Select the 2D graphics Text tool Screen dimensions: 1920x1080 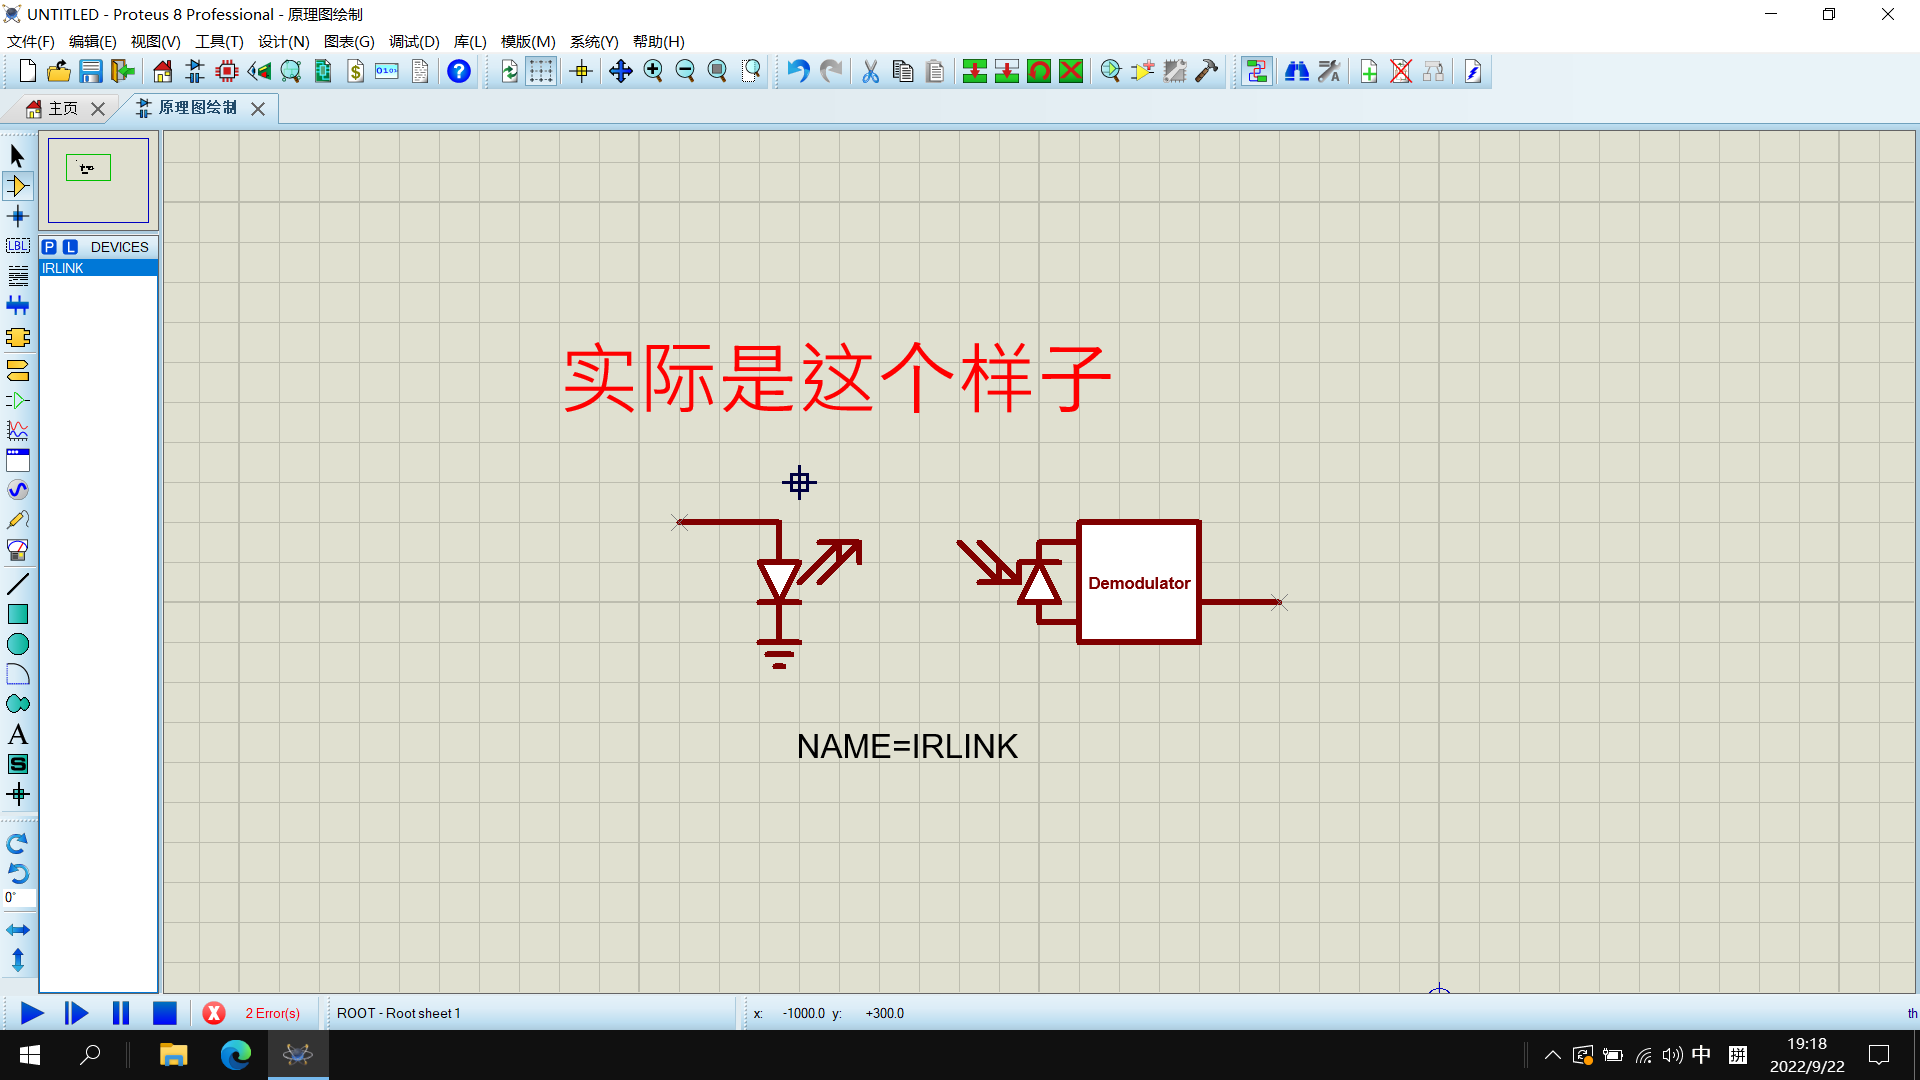point(18,734)
